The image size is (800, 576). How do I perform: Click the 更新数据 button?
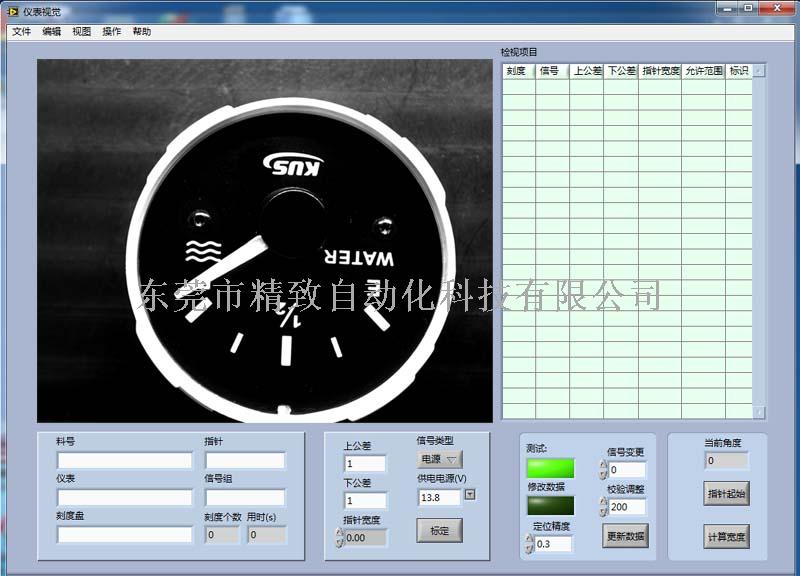point(626,536)
